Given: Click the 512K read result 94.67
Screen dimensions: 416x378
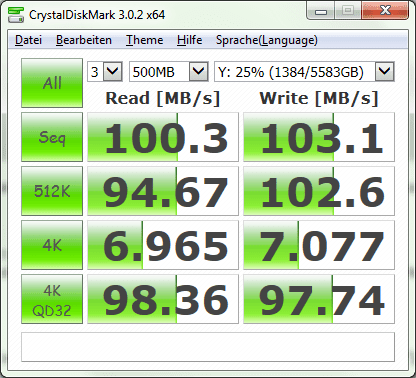Looking at the screenshot, I should pyautogui.click(x=163, y=191).
